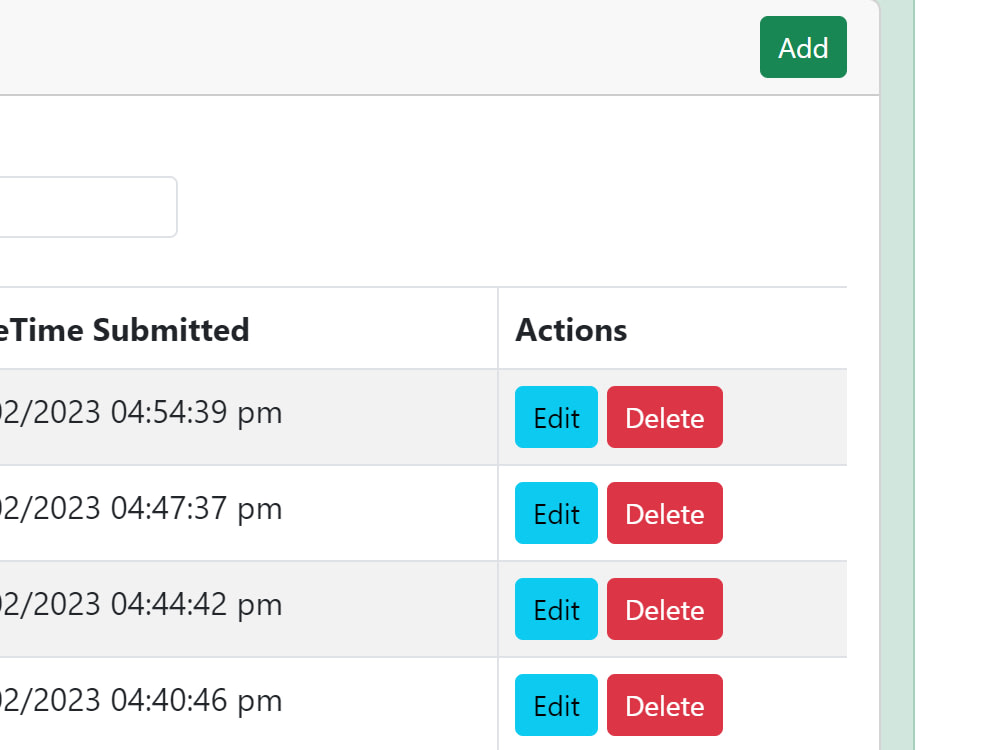Edit the entry submitted at 04:54:39 pm
This screenshot has height=750, width=1000.
tap(556, 417)
